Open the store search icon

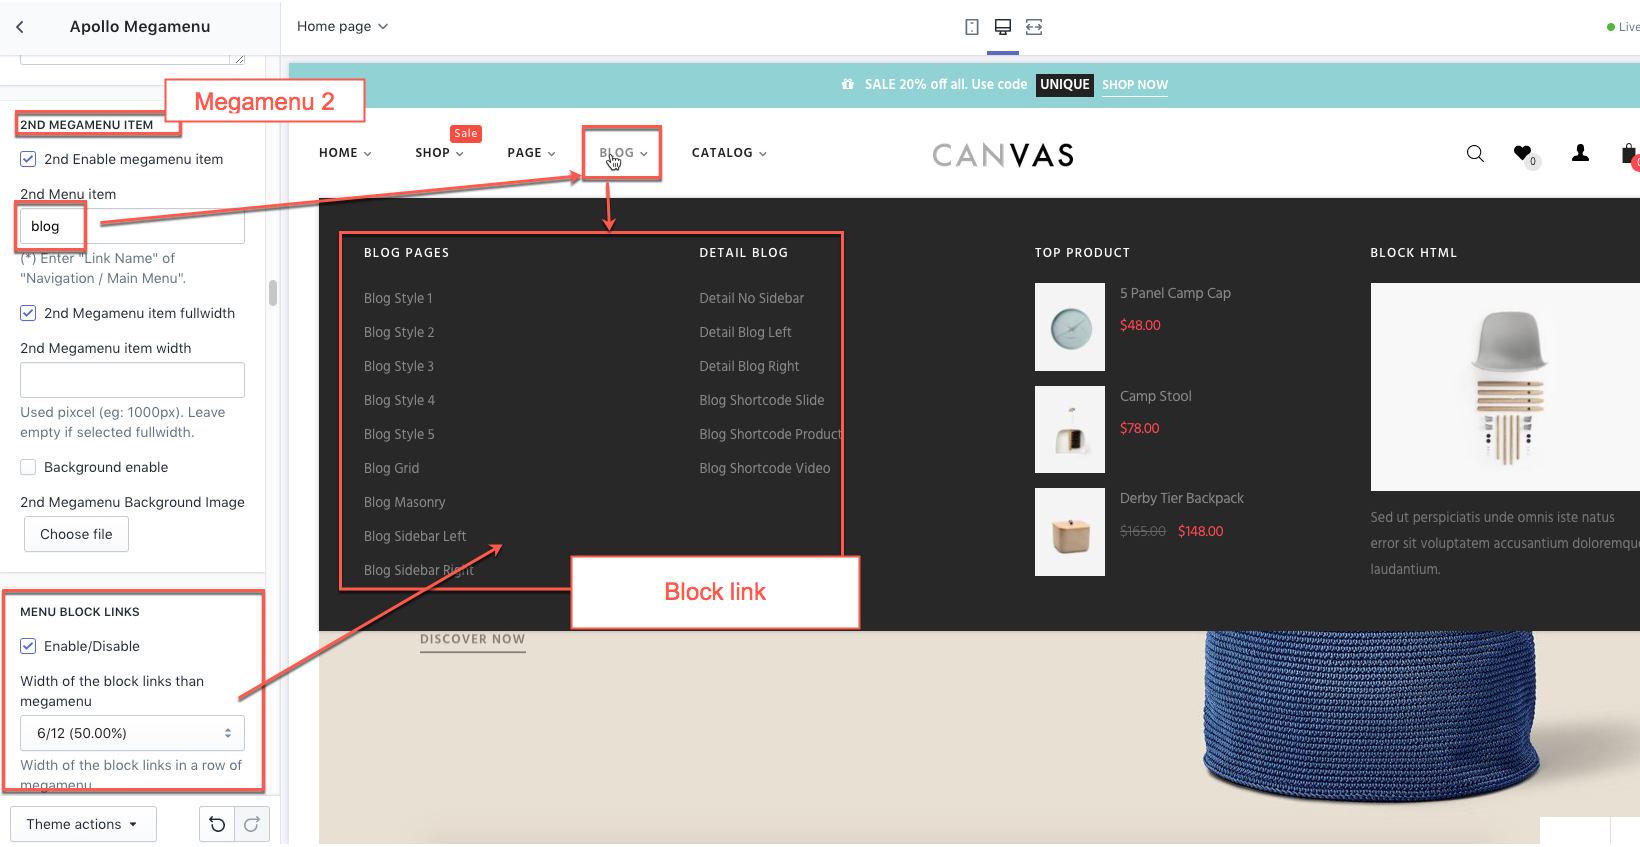[1475, 153]
